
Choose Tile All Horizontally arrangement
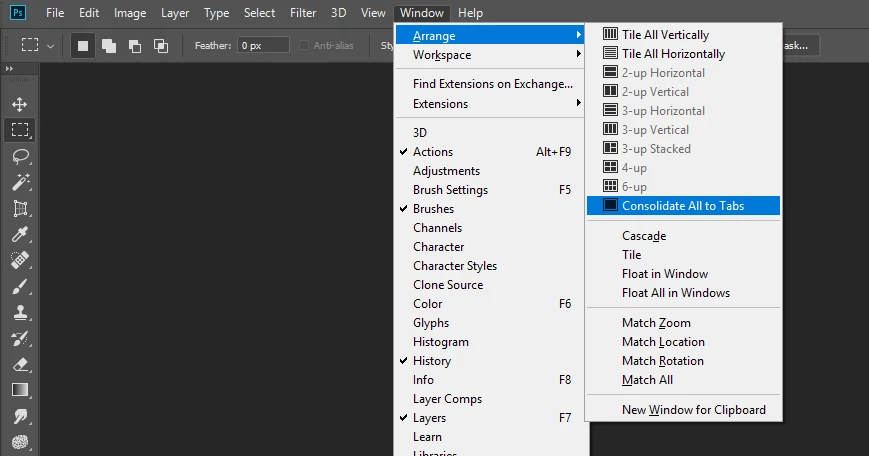pyautogui.click(x=683, y=54)
